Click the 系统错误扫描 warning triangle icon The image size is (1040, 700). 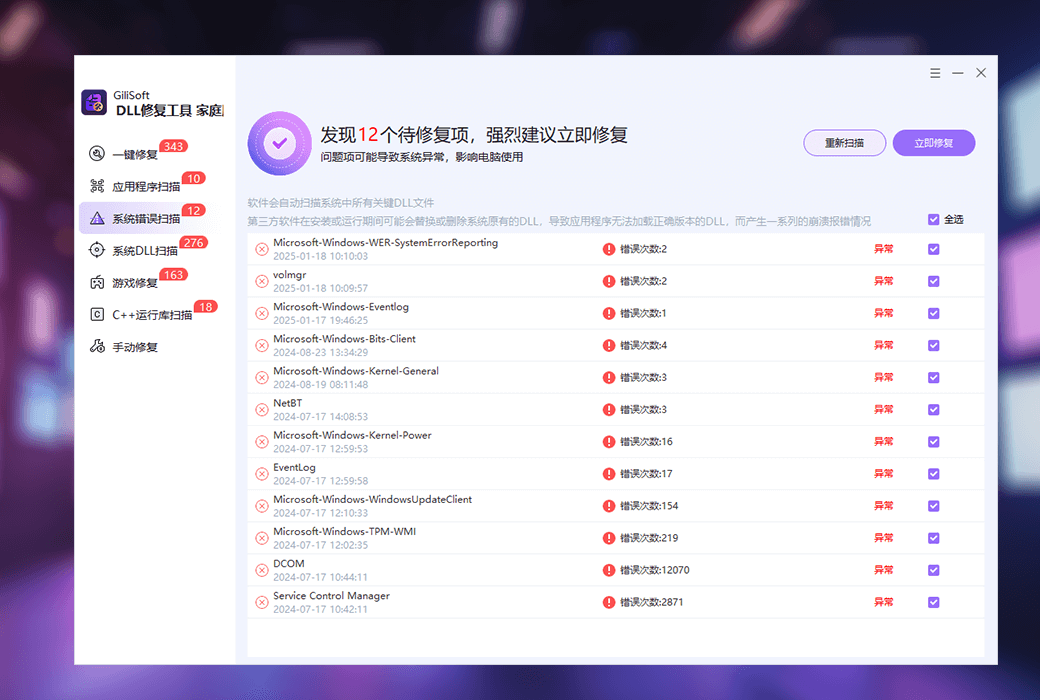97,218
